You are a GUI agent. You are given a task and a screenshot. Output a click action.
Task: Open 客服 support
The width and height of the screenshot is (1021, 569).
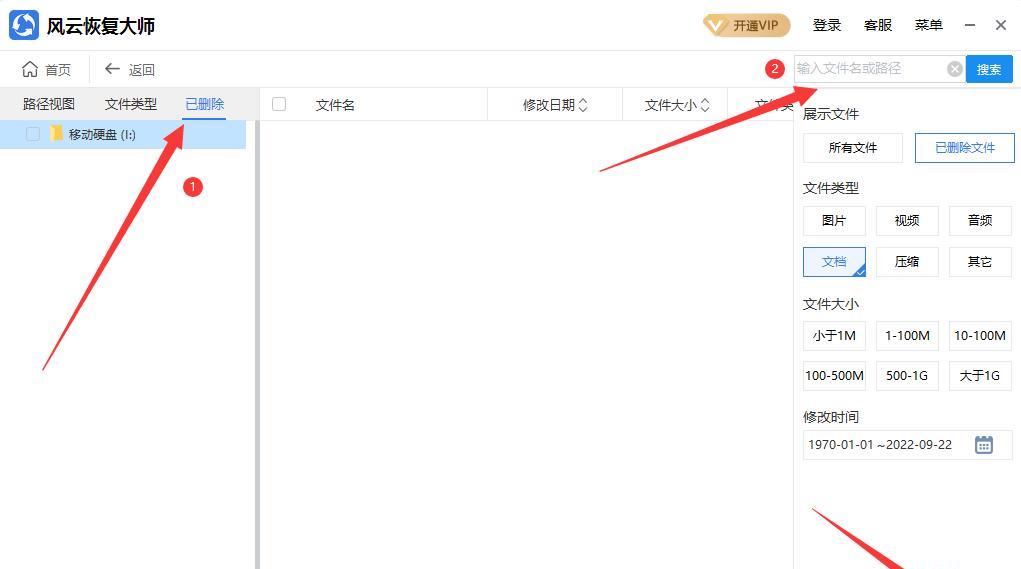pyautogui.click(x=878, y=25)
